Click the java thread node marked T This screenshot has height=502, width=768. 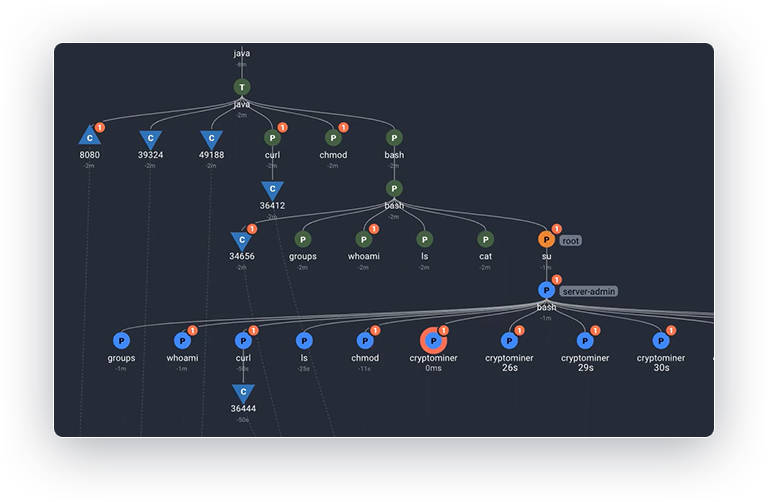coord(242,88)
